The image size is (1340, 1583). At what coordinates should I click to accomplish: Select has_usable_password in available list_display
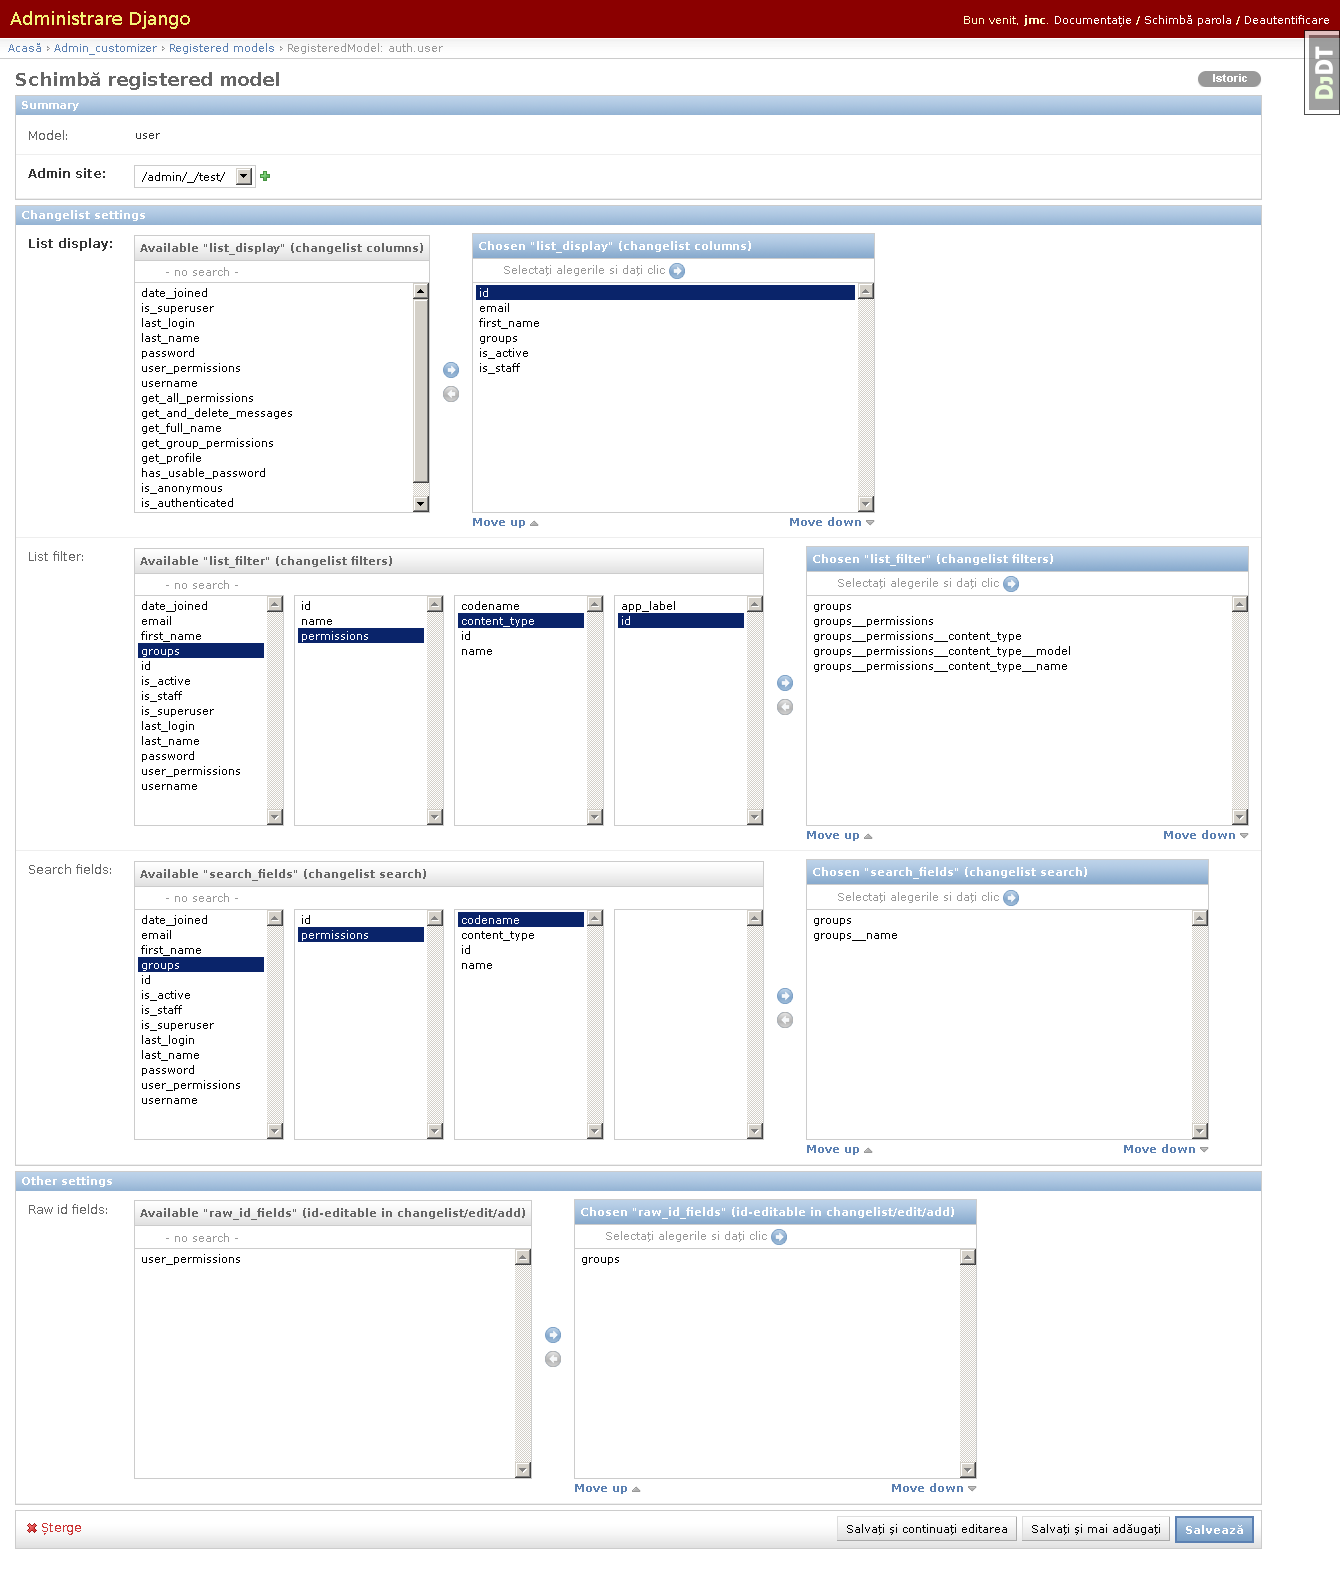pos(275,473)
